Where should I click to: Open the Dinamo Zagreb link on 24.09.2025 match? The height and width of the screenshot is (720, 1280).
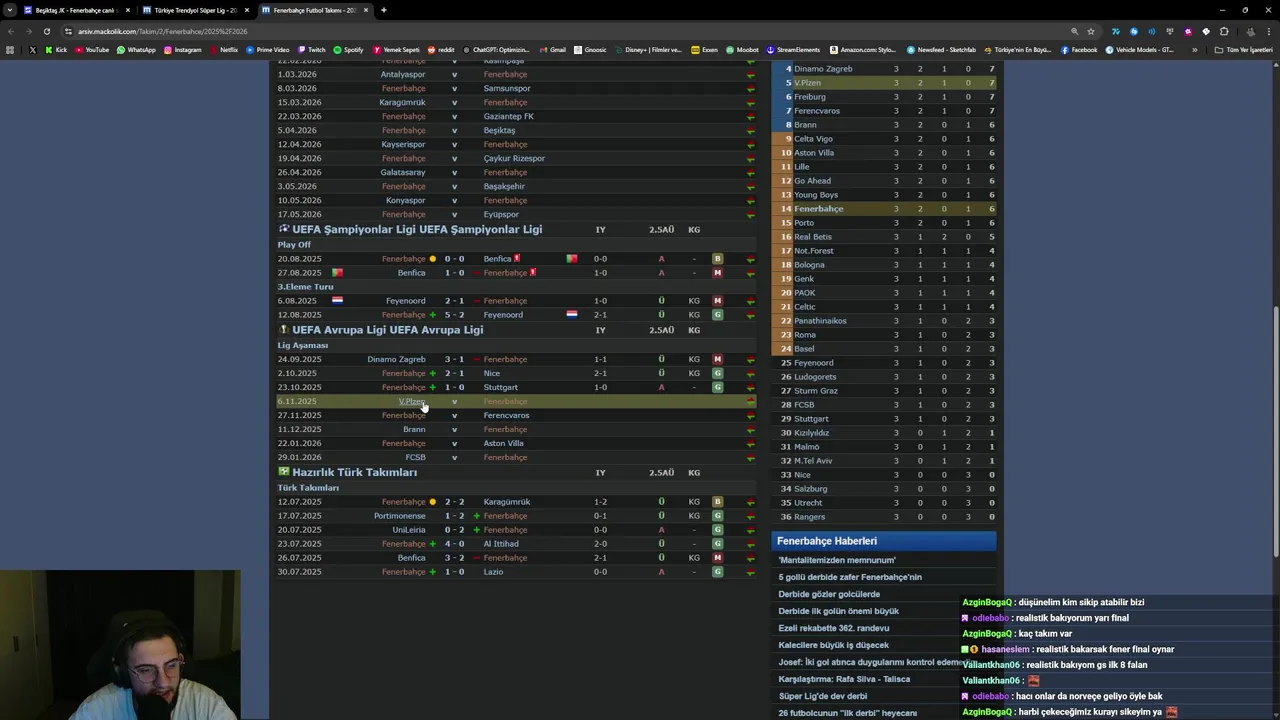pos(396,359)
